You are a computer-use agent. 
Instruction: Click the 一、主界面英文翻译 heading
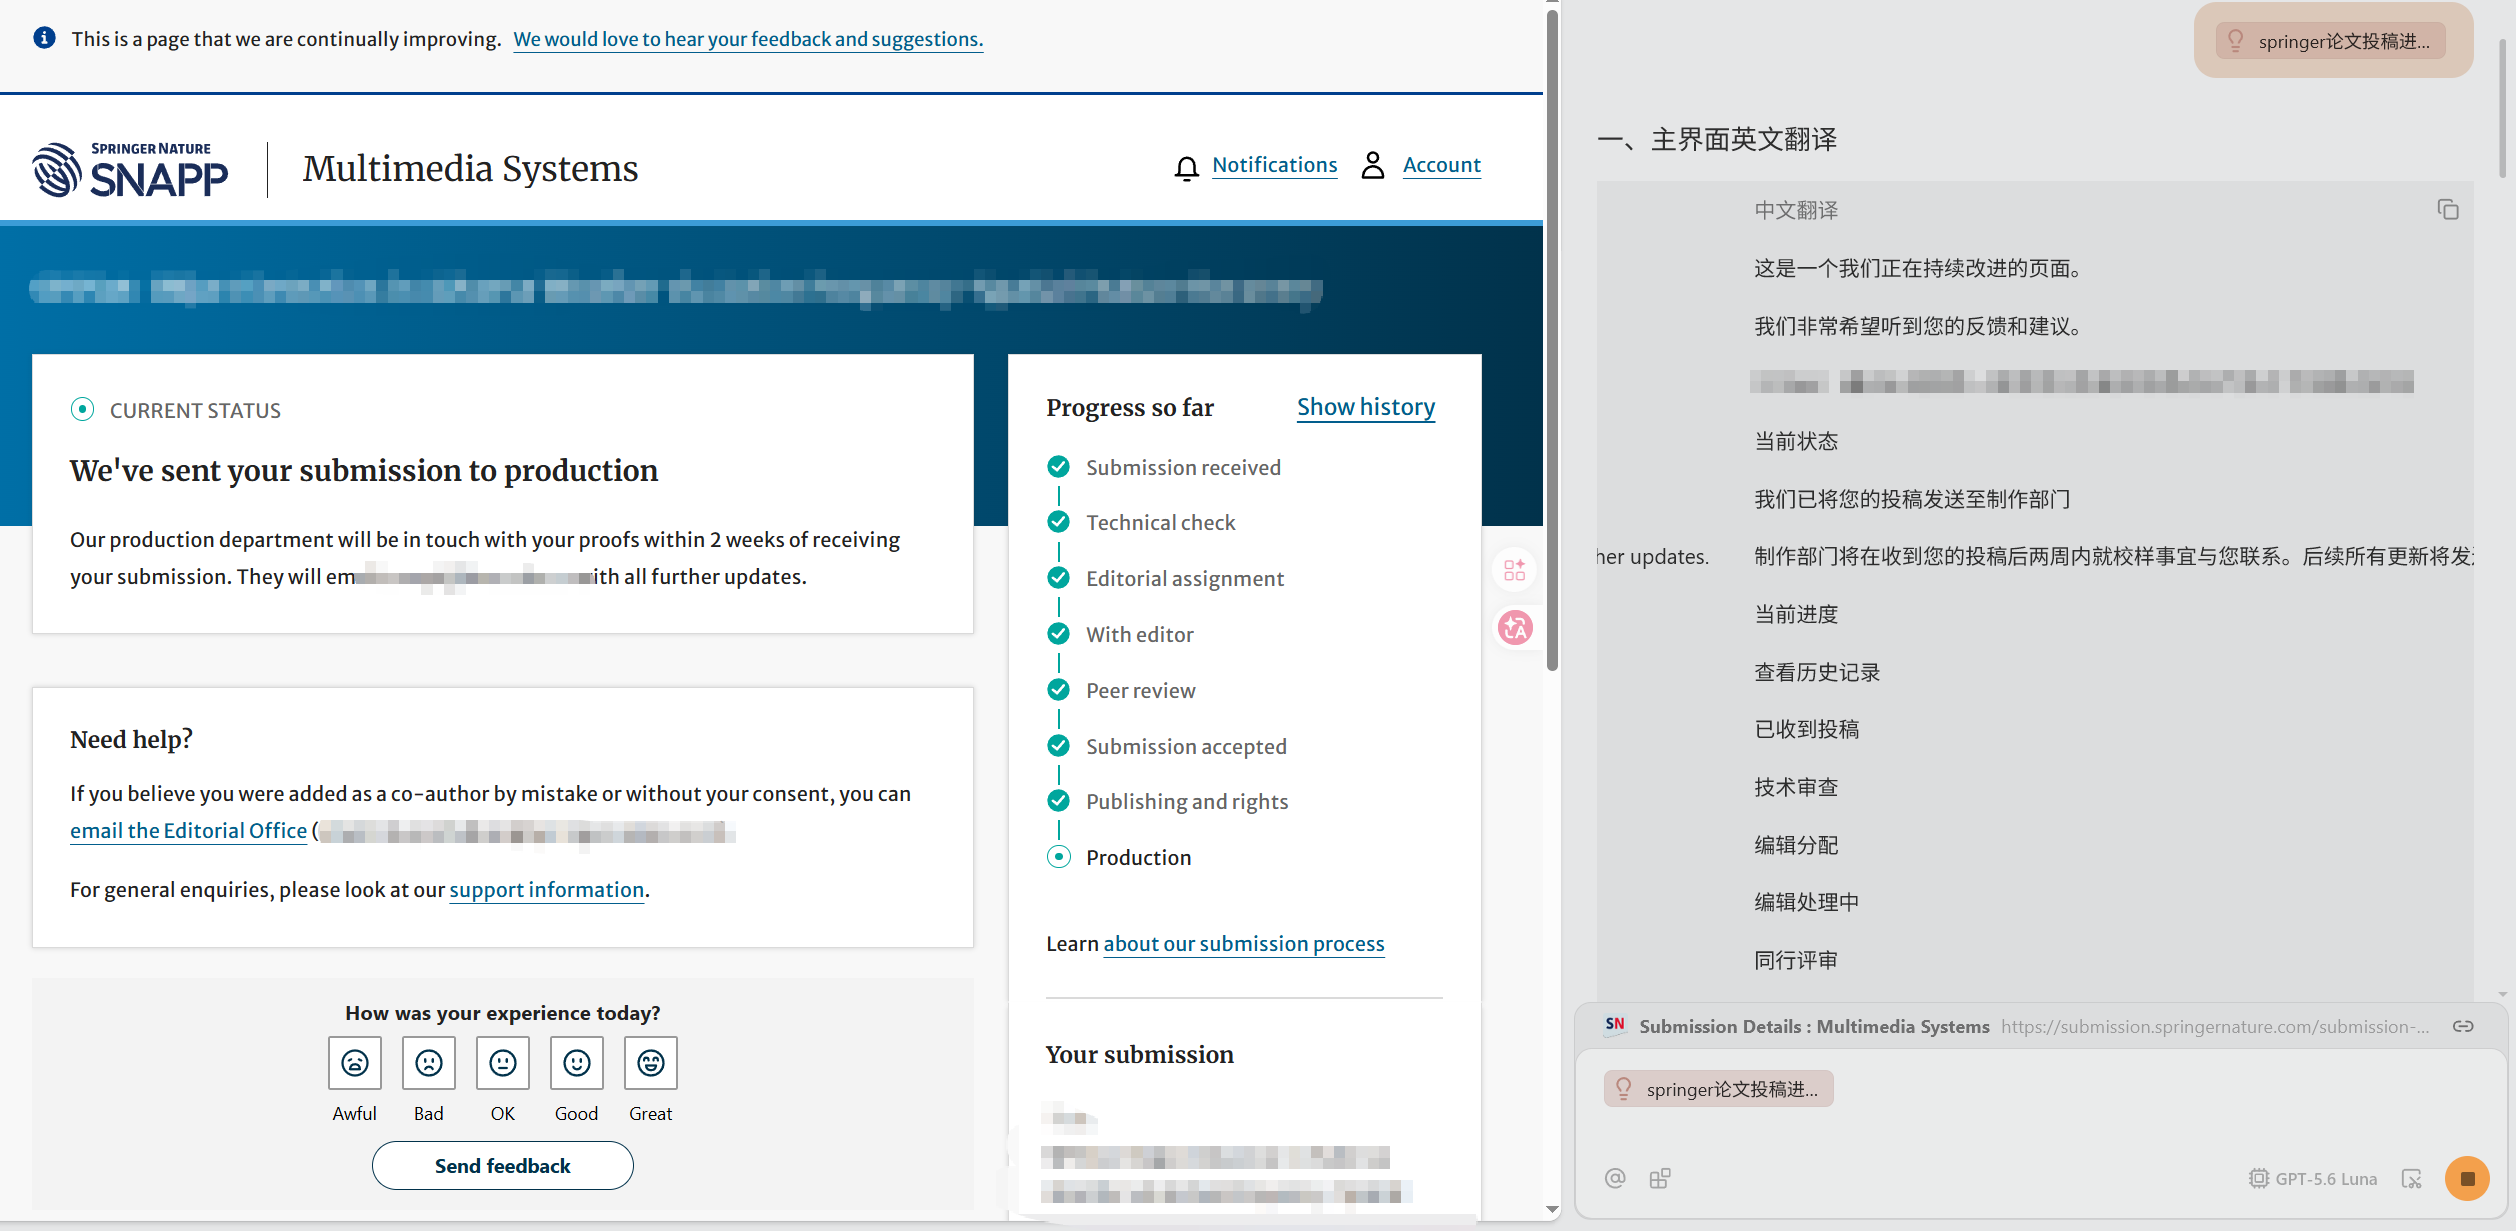1717,140
